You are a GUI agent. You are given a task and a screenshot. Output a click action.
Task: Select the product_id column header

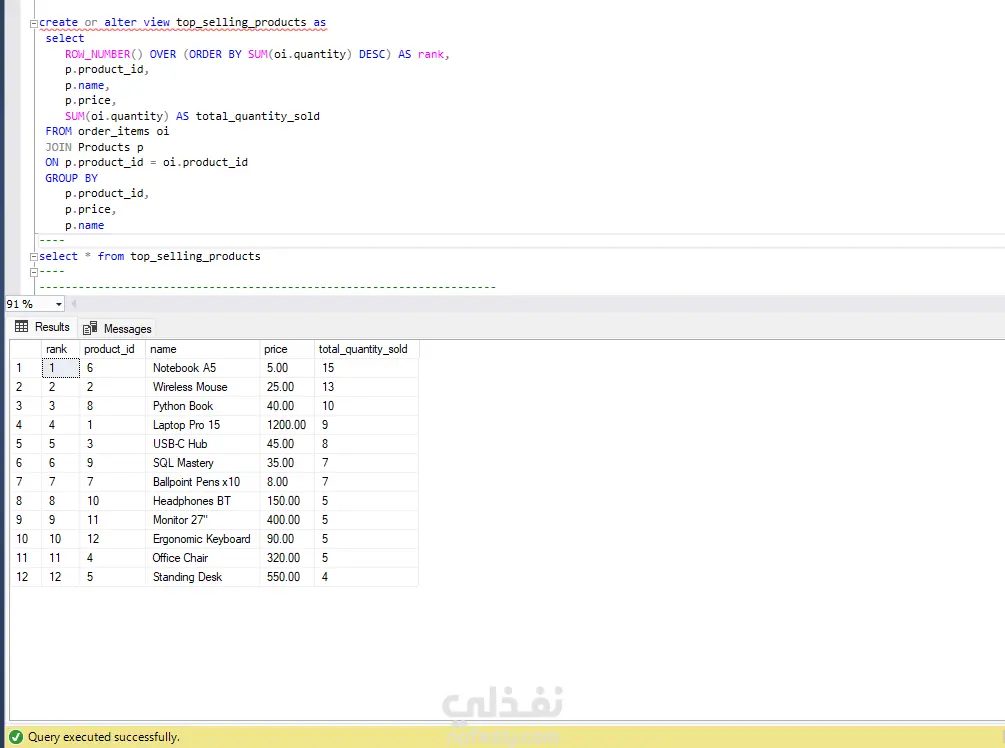pyautogui.click(x=112, y=349)
